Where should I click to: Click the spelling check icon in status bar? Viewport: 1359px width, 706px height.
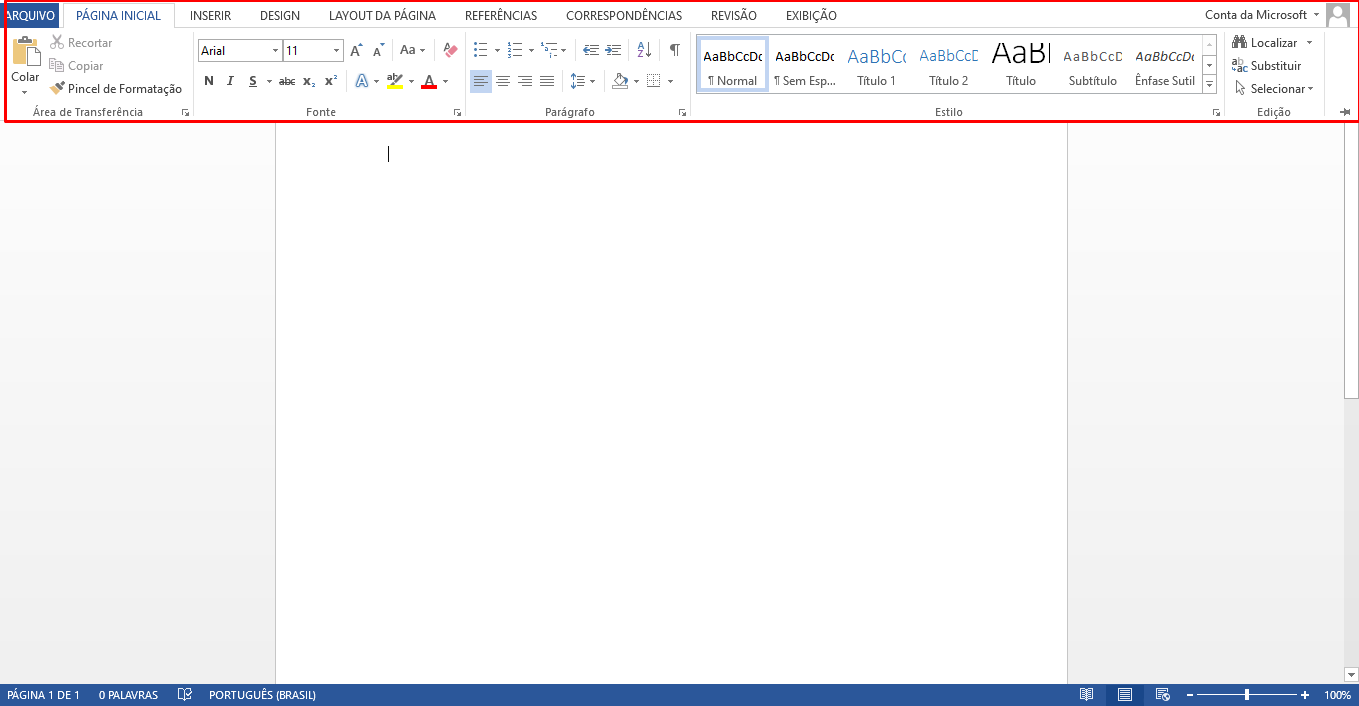coord(184,695)
